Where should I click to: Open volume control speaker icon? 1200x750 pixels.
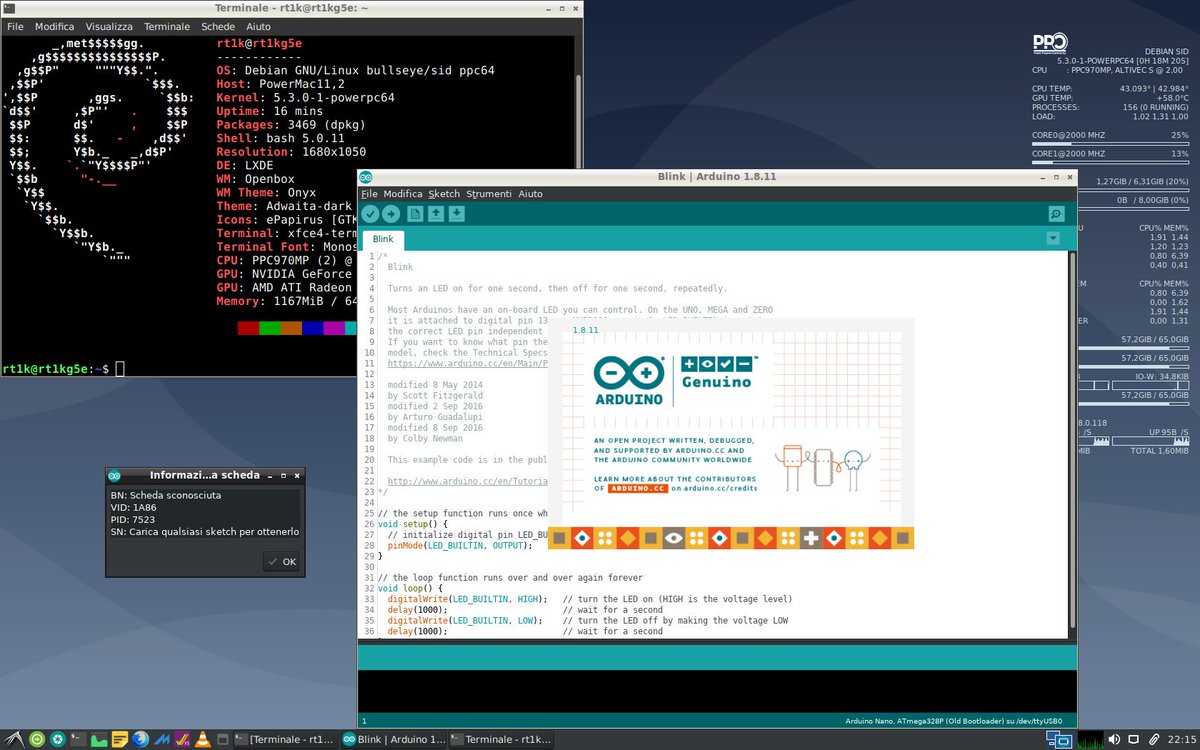coord(1114,739)
